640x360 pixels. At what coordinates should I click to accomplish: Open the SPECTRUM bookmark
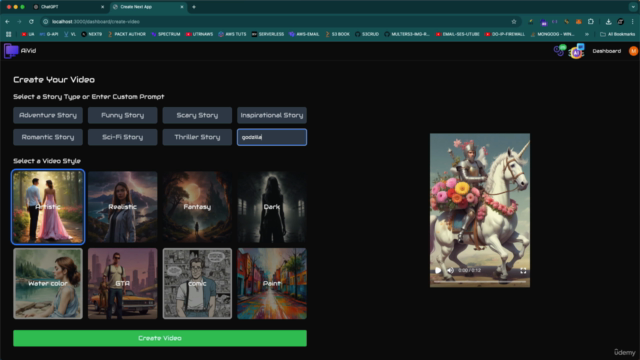(166, 34)
